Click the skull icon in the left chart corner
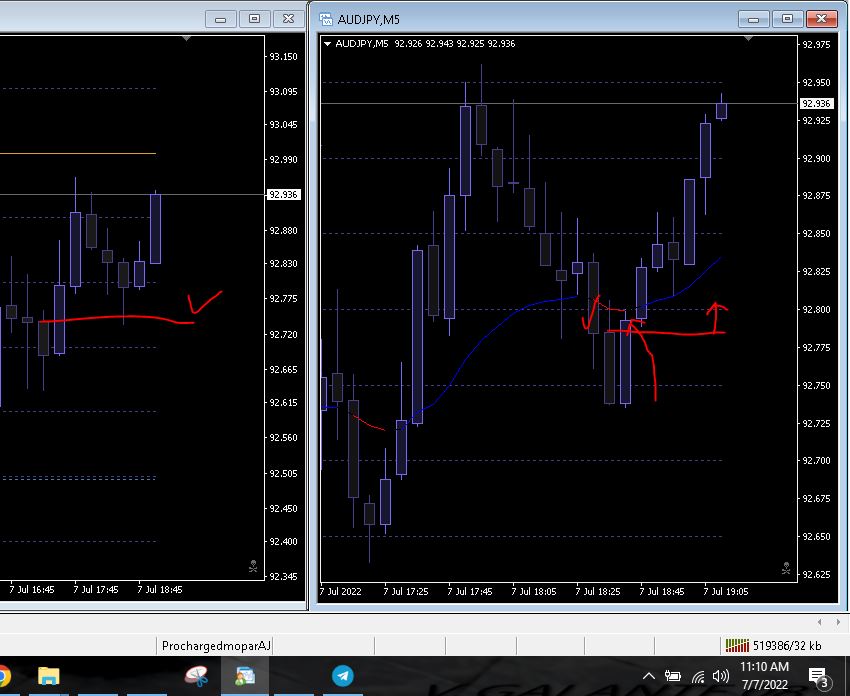Screen dimensions: 850x696 pos(253,566)
